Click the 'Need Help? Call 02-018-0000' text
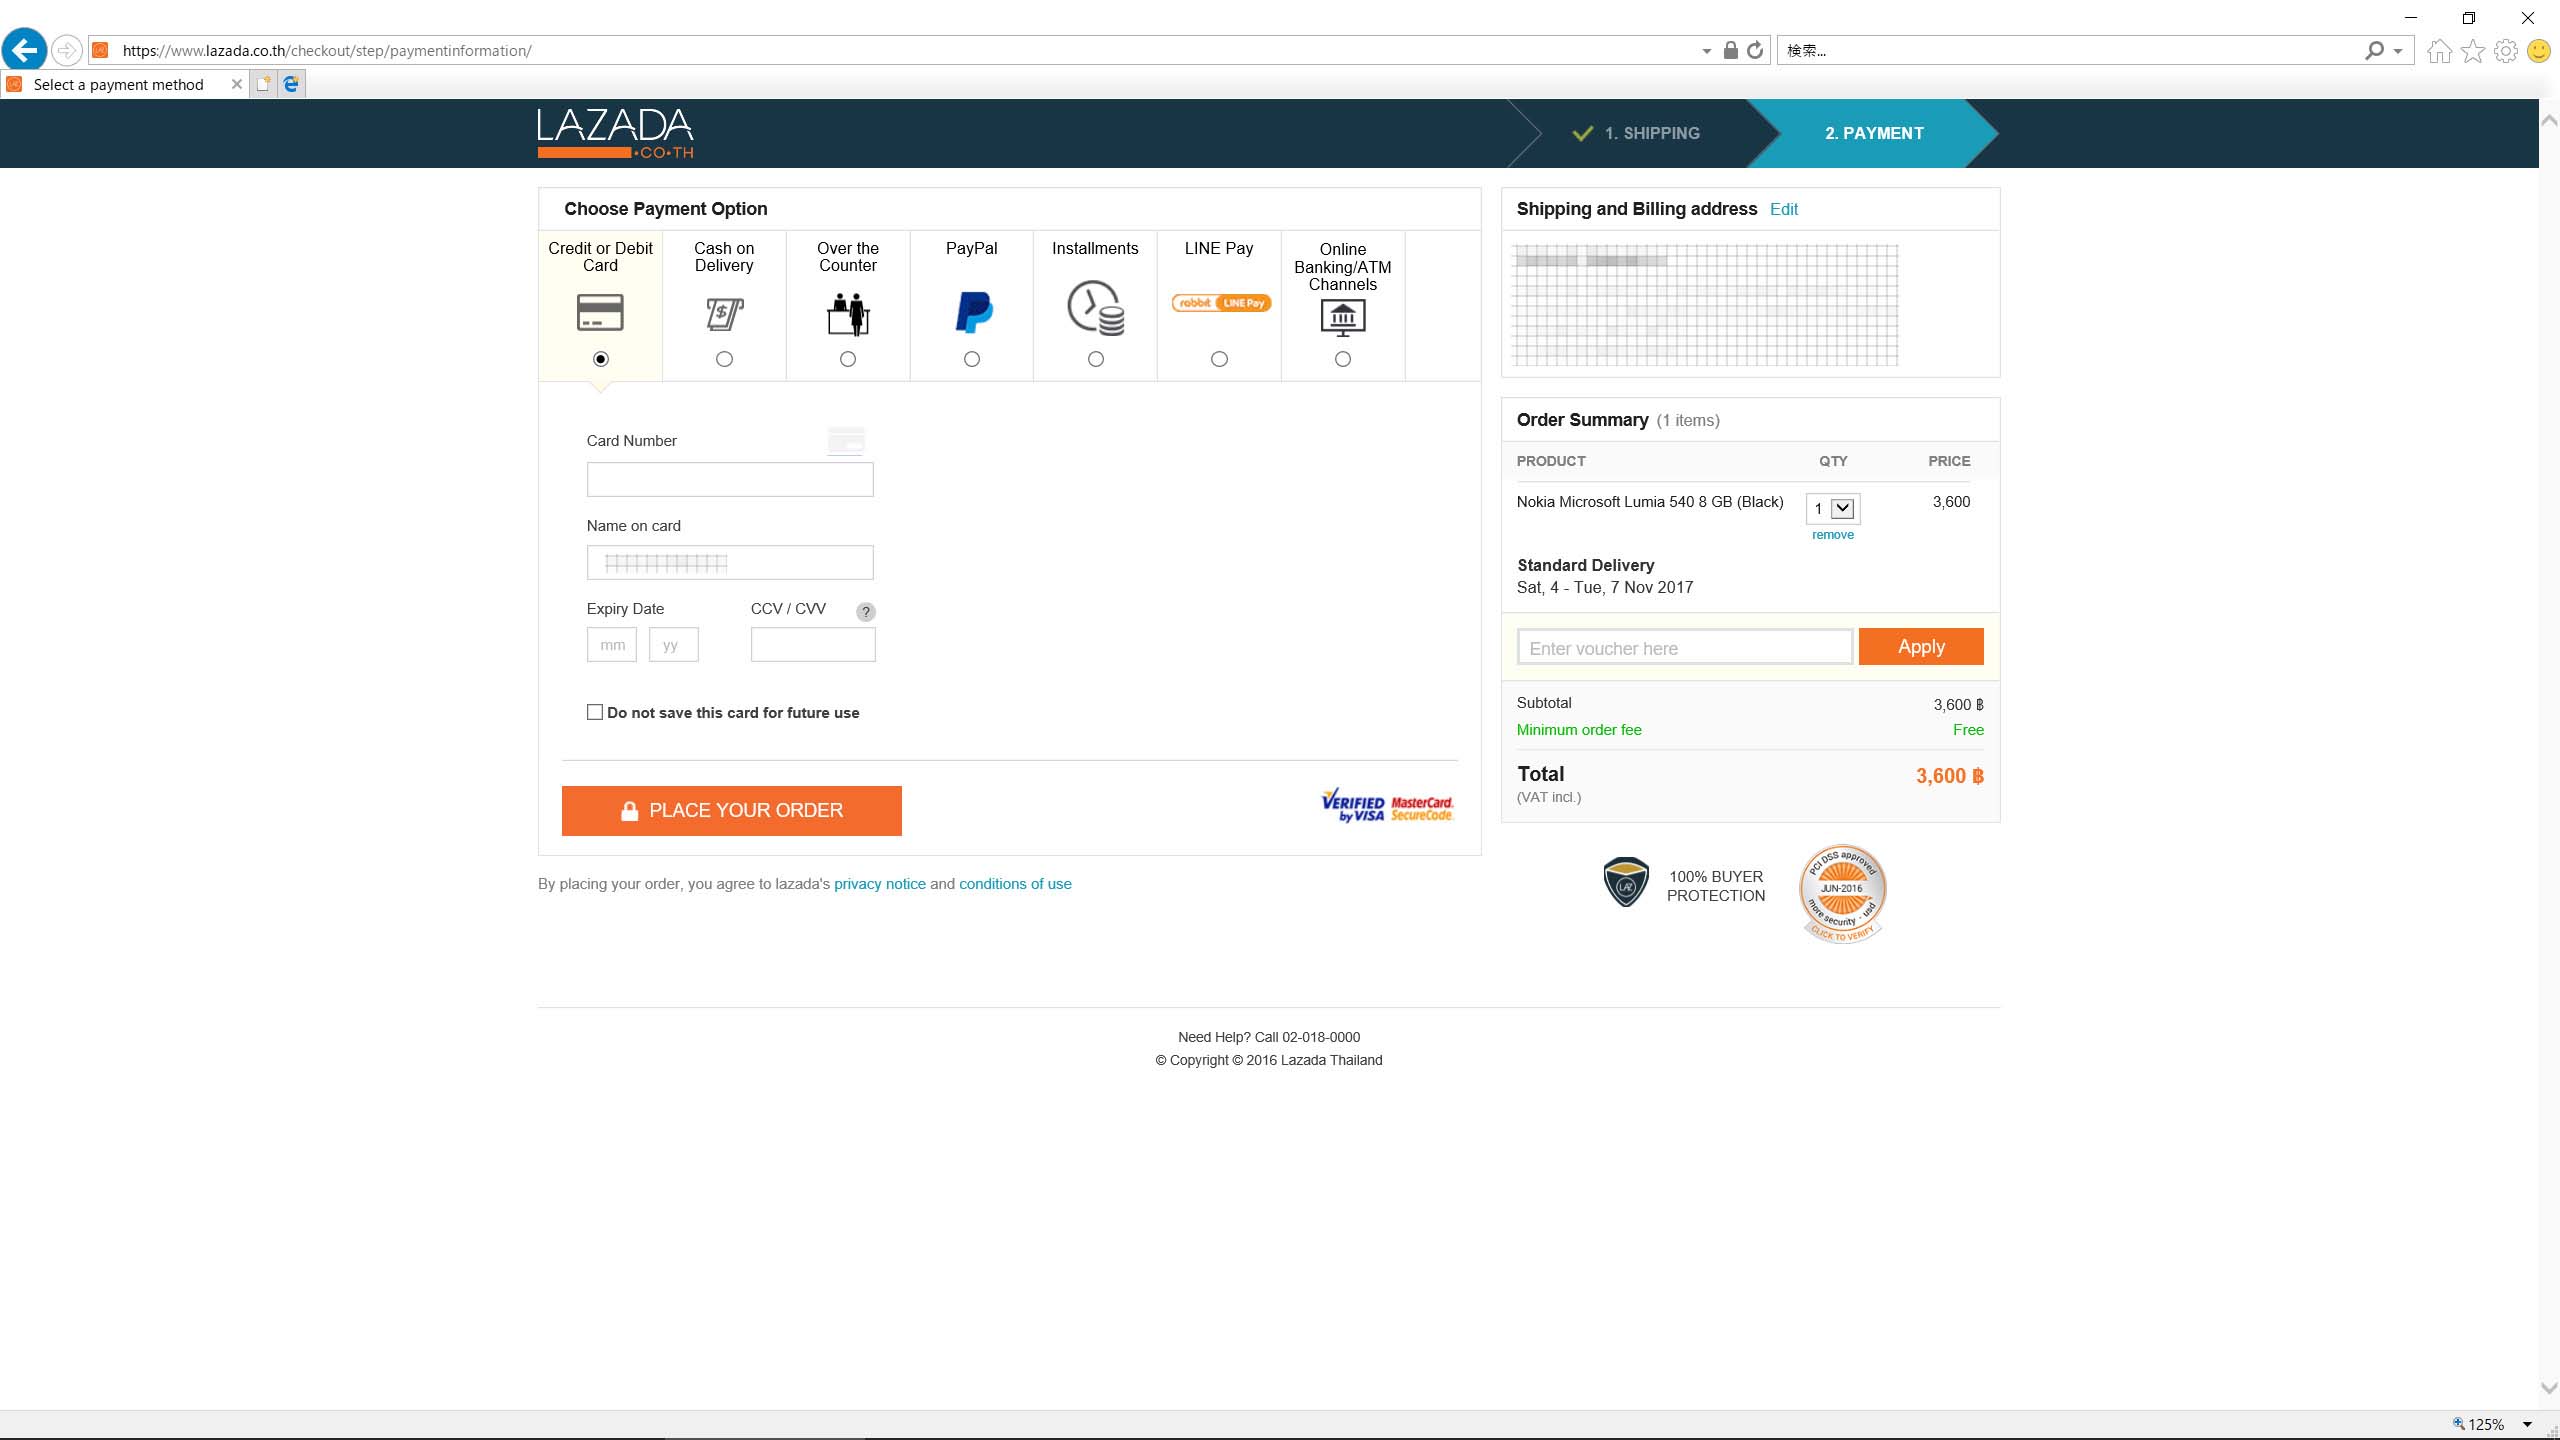 click(x=1269, y=1037)
